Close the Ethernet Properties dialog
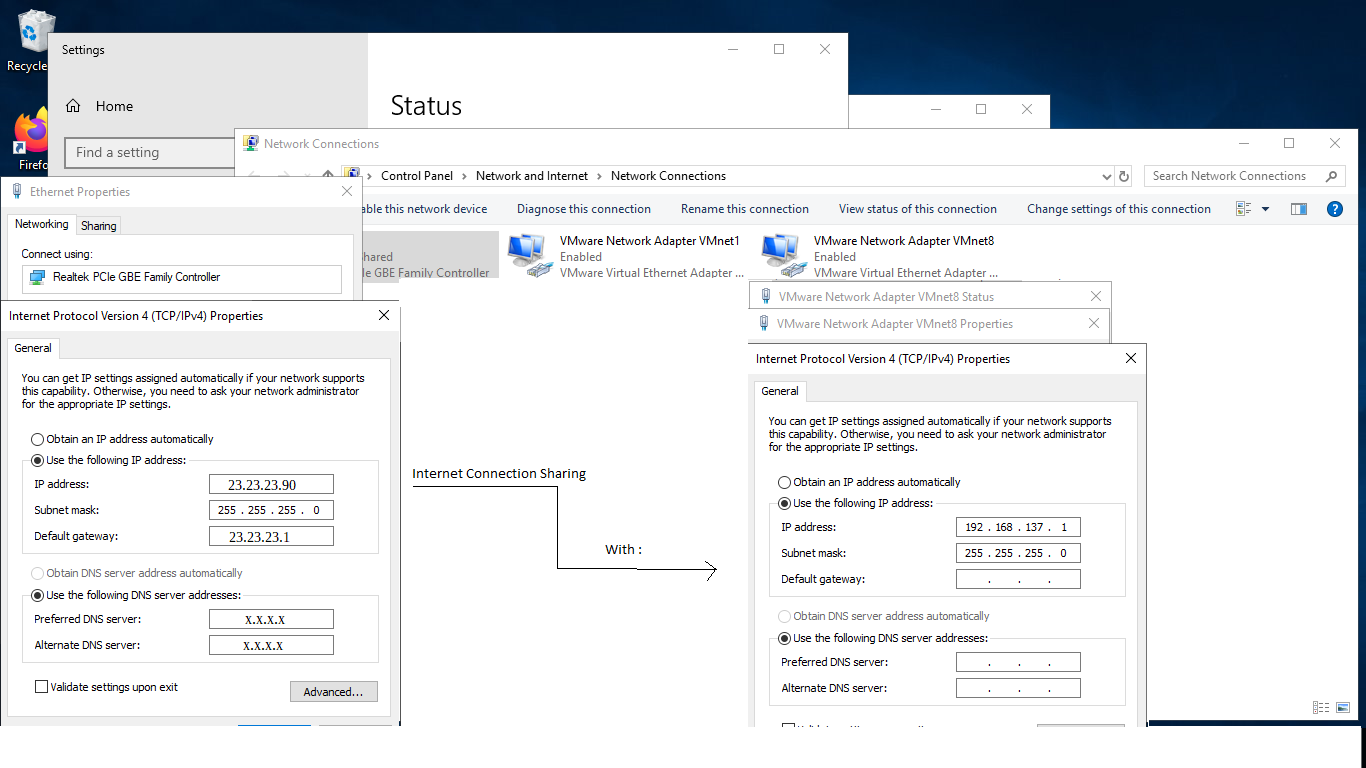This screenshot has width=1366, height=768. point(347,192)
